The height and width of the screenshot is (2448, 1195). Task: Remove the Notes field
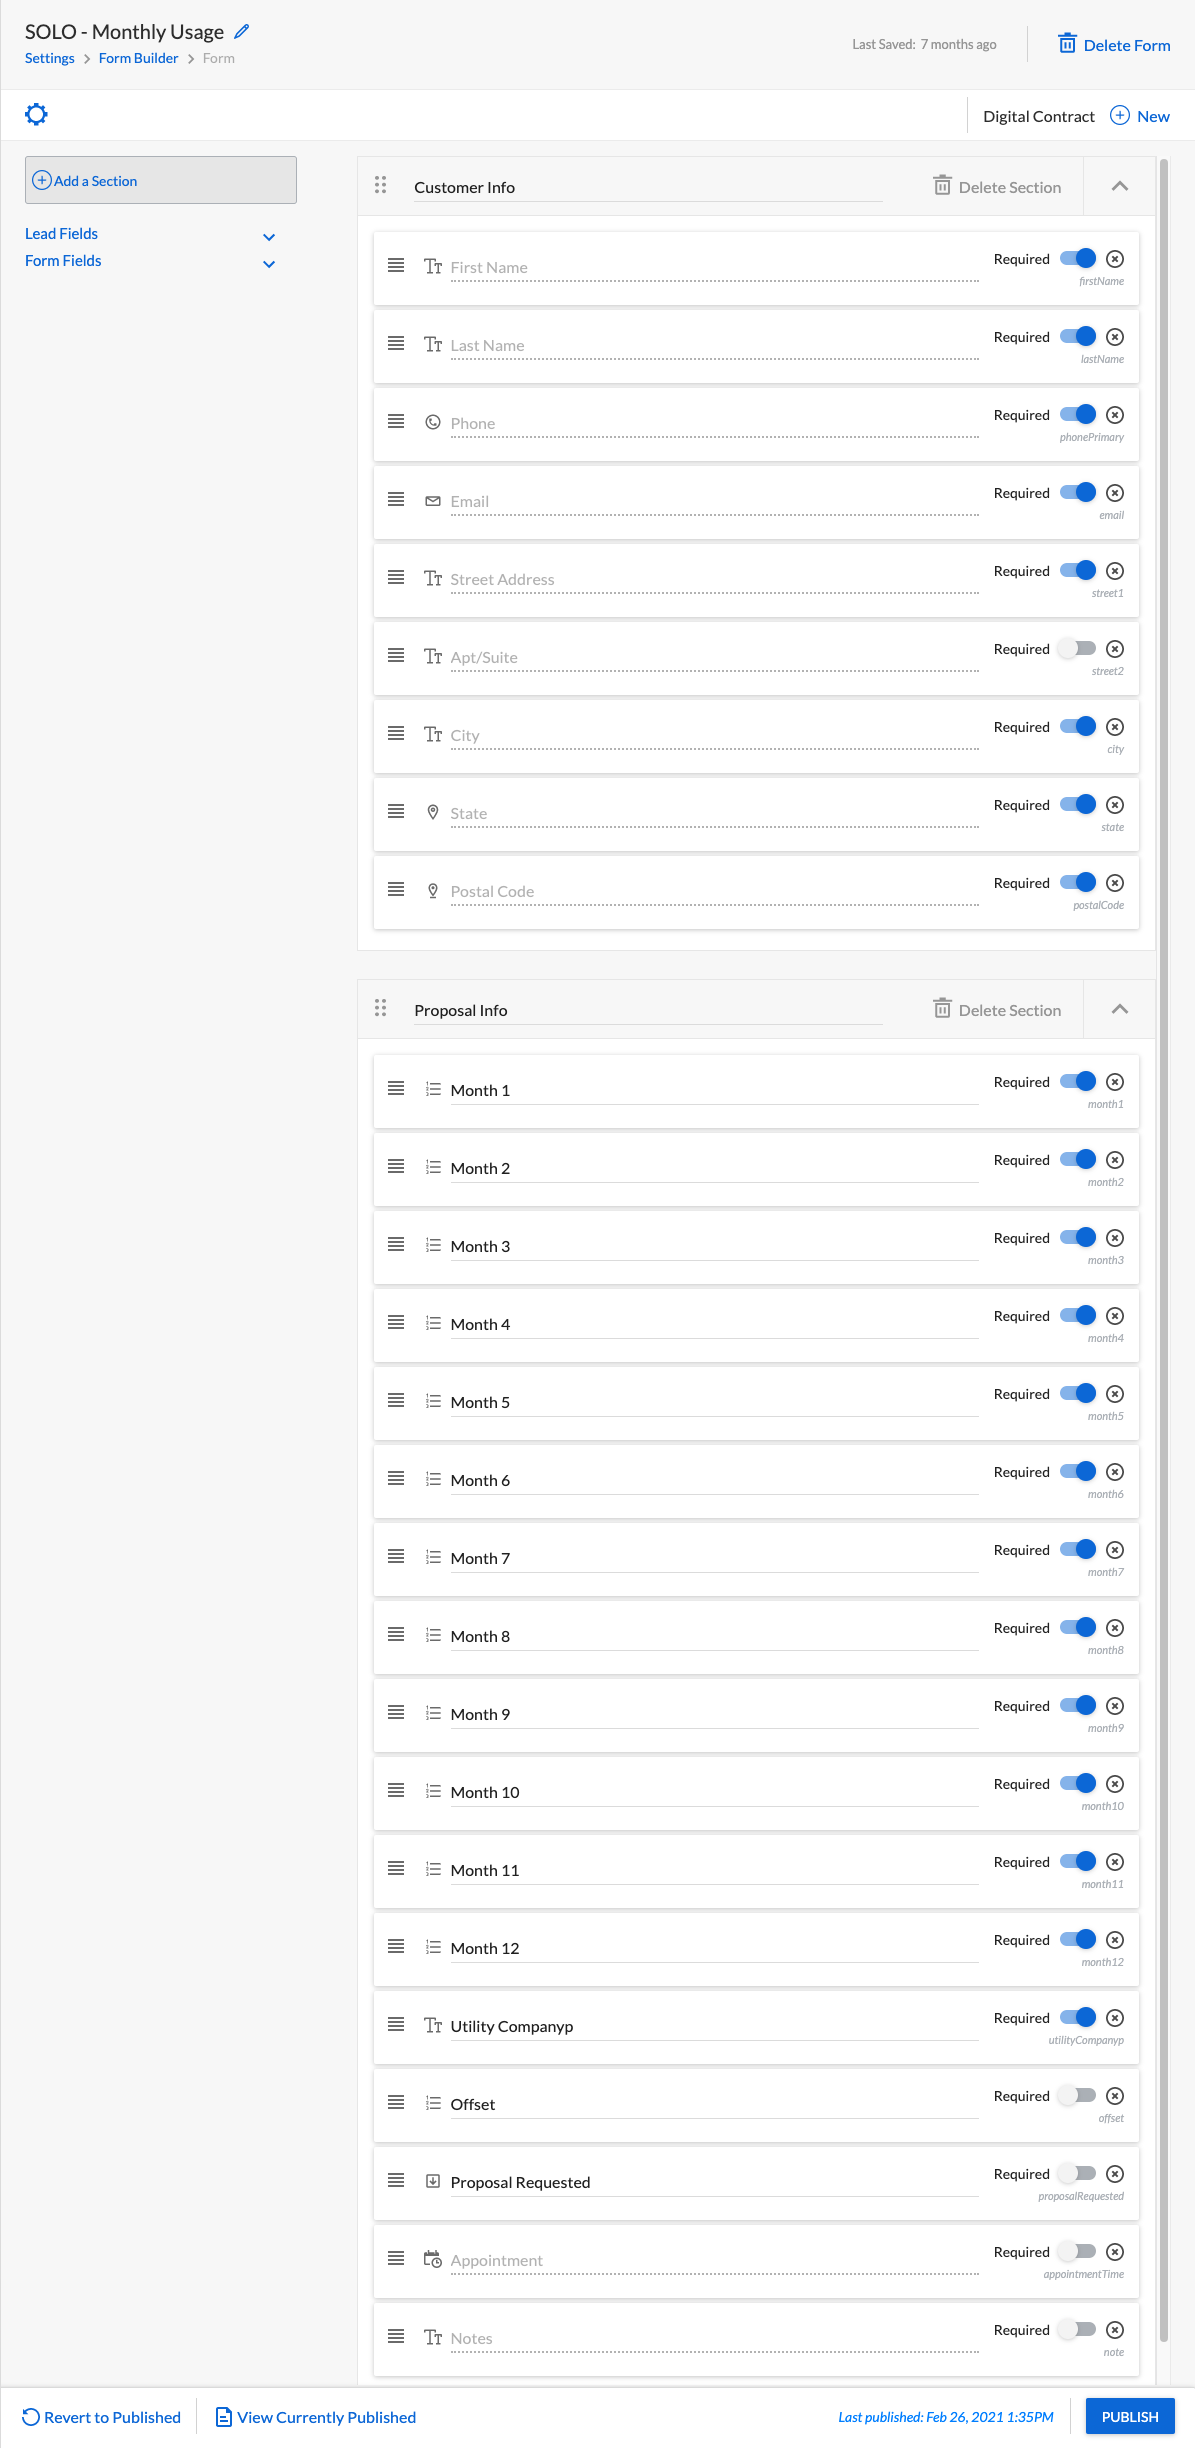pyautogui.click(x=1115, y=2330)
